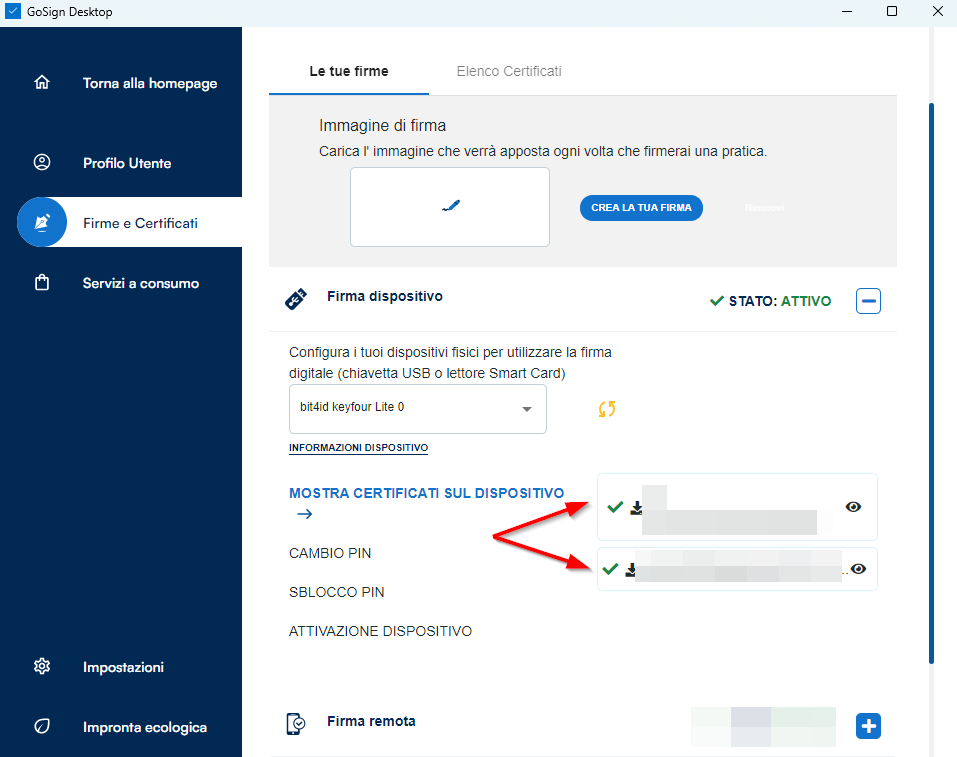
Task: Click the Servizi a consumo bag icon
Action: 42,283
